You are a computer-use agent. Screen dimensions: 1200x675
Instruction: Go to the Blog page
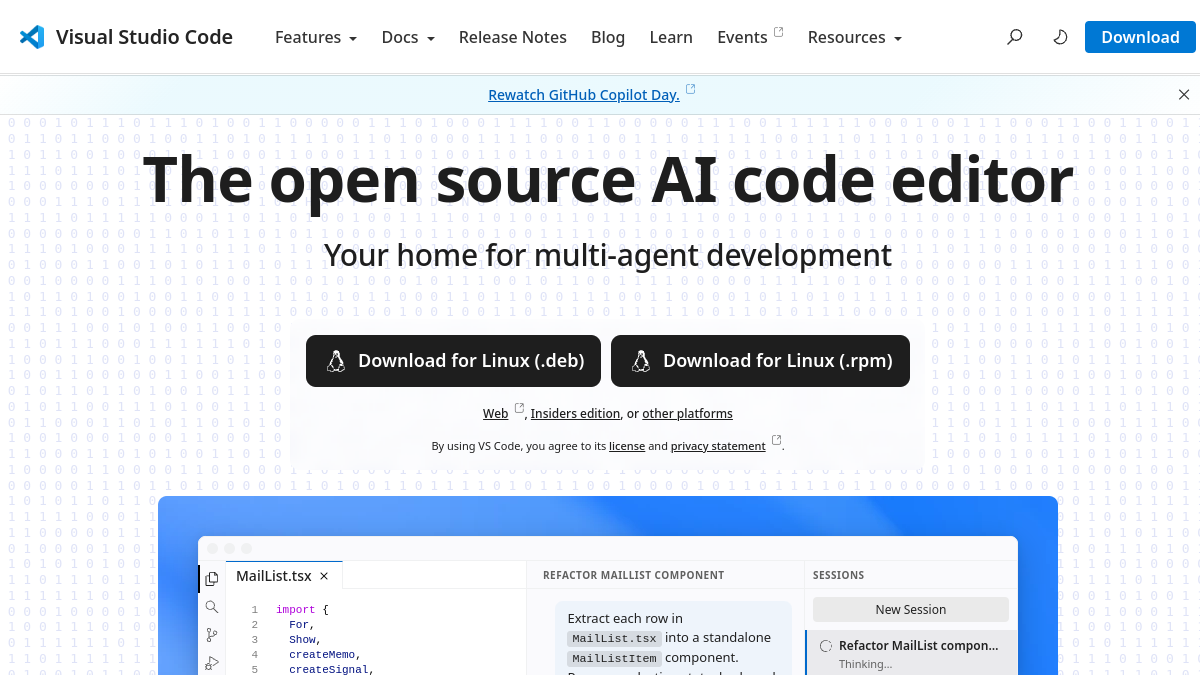[x=608, y=37]
